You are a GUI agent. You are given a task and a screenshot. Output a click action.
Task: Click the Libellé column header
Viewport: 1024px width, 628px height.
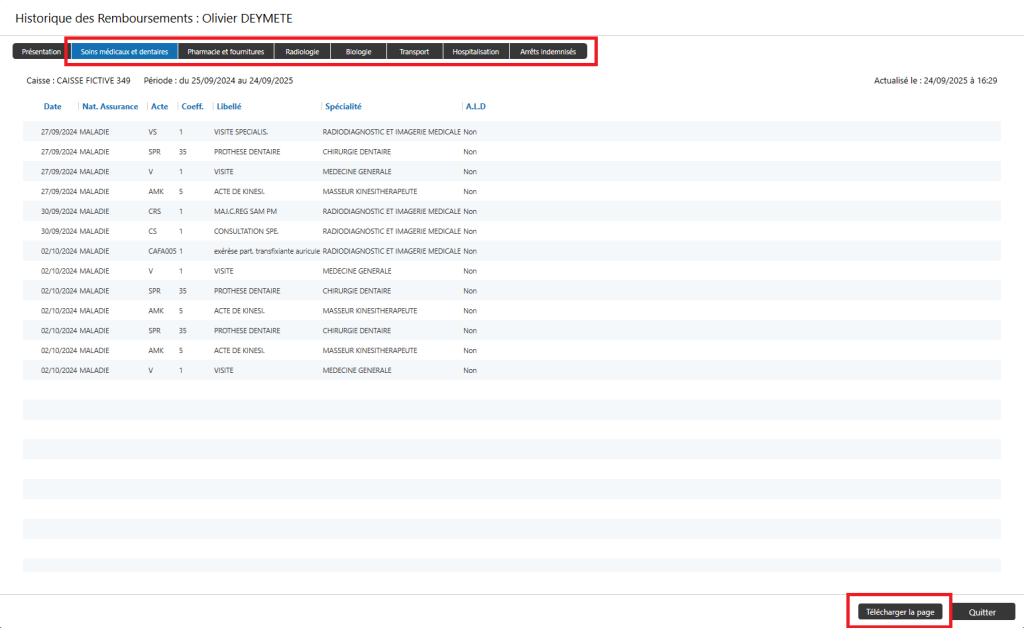coord(229,106)
